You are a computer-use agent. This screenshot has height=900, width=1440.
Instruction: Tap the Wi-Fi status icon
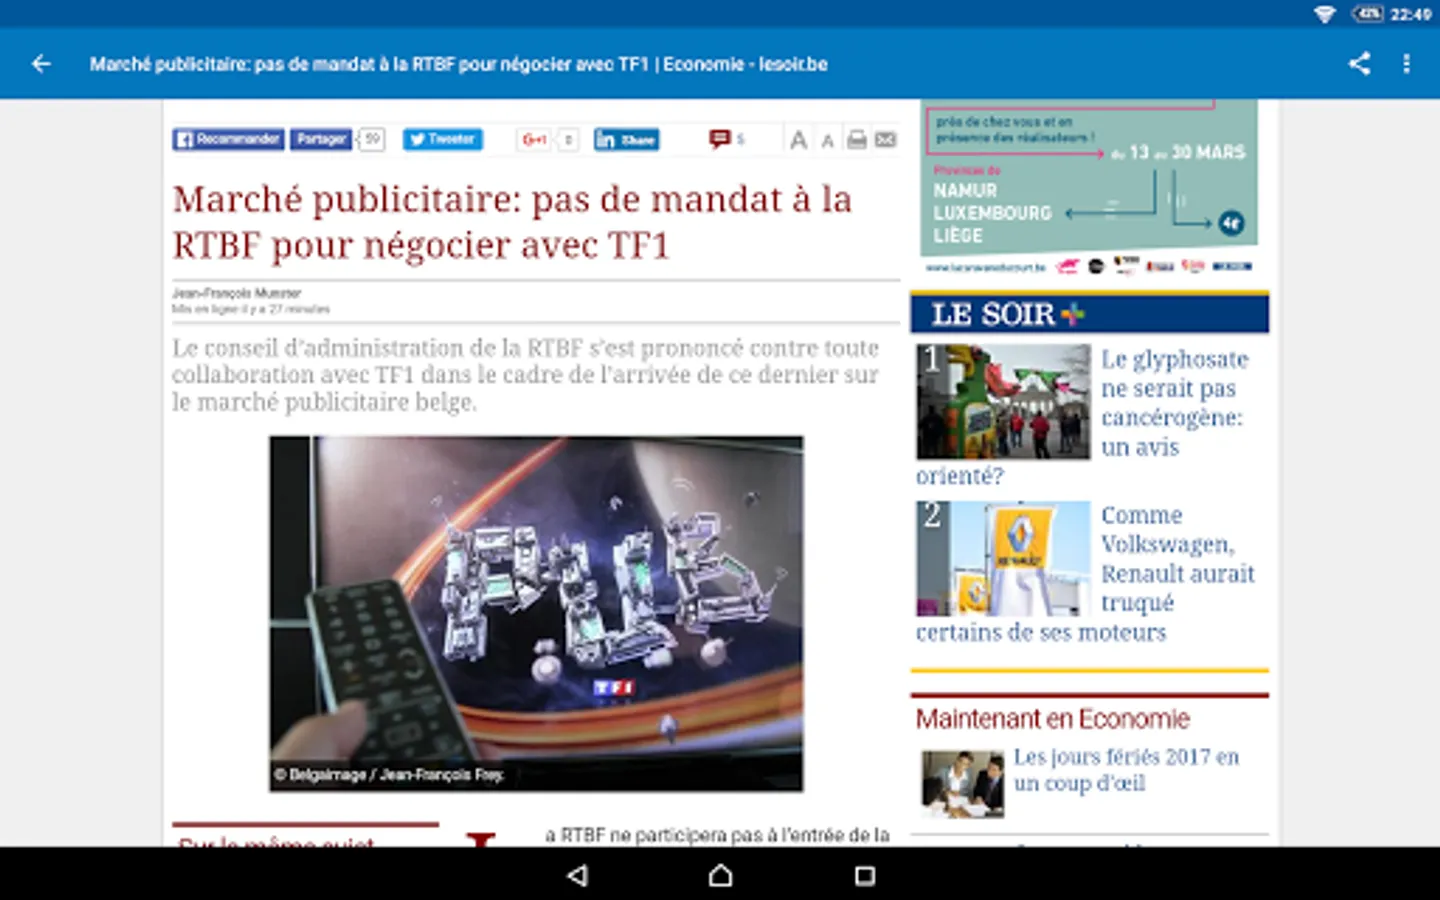tap(1325, 14)
